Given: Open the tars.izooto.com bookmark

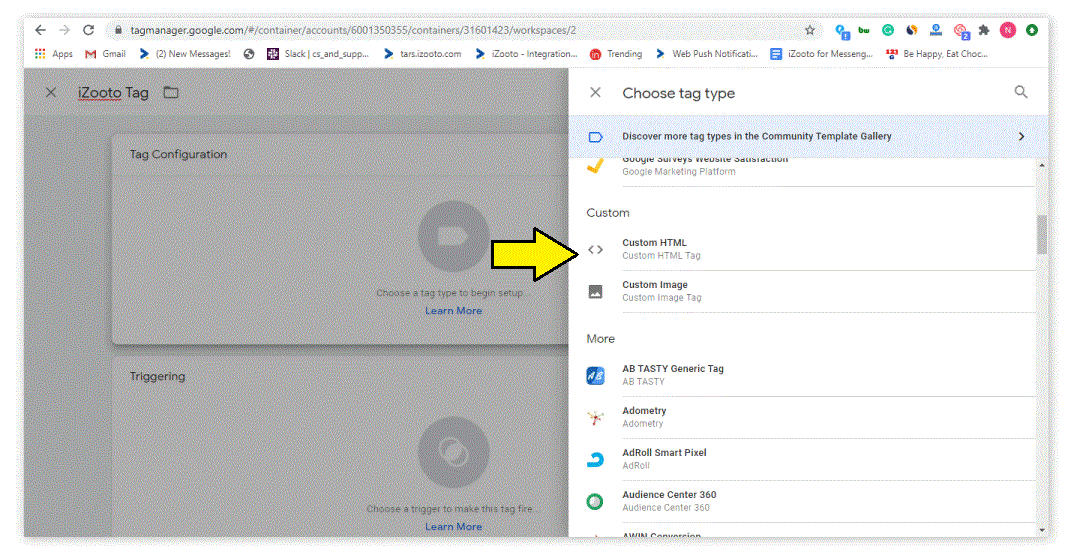Looking at the screenshot, I should click(422, 54).
